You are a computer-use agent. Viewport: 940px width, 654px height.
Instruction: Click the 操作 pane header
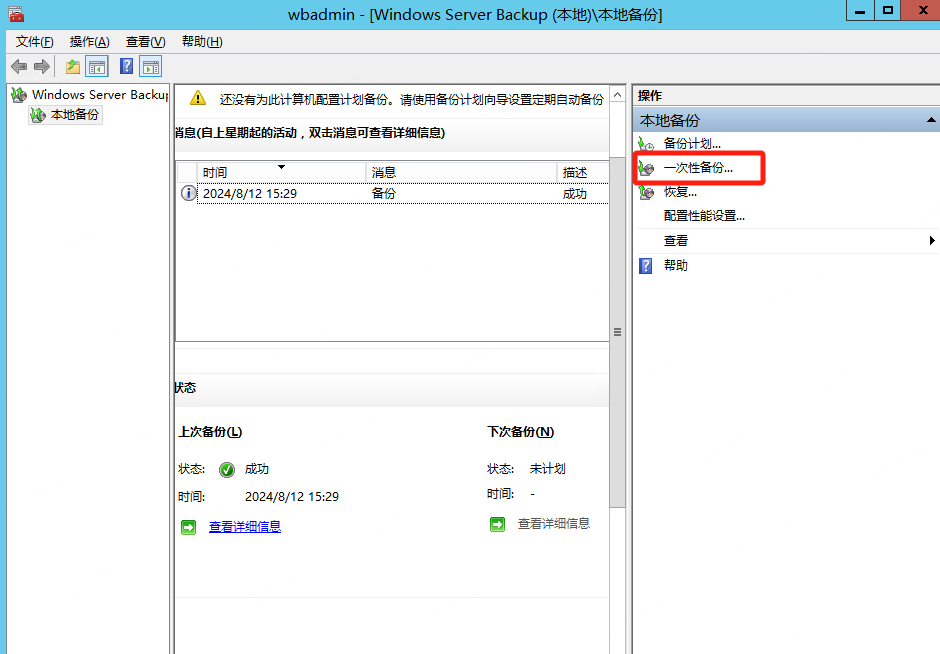pyautogui.click(x=650, y=95)
